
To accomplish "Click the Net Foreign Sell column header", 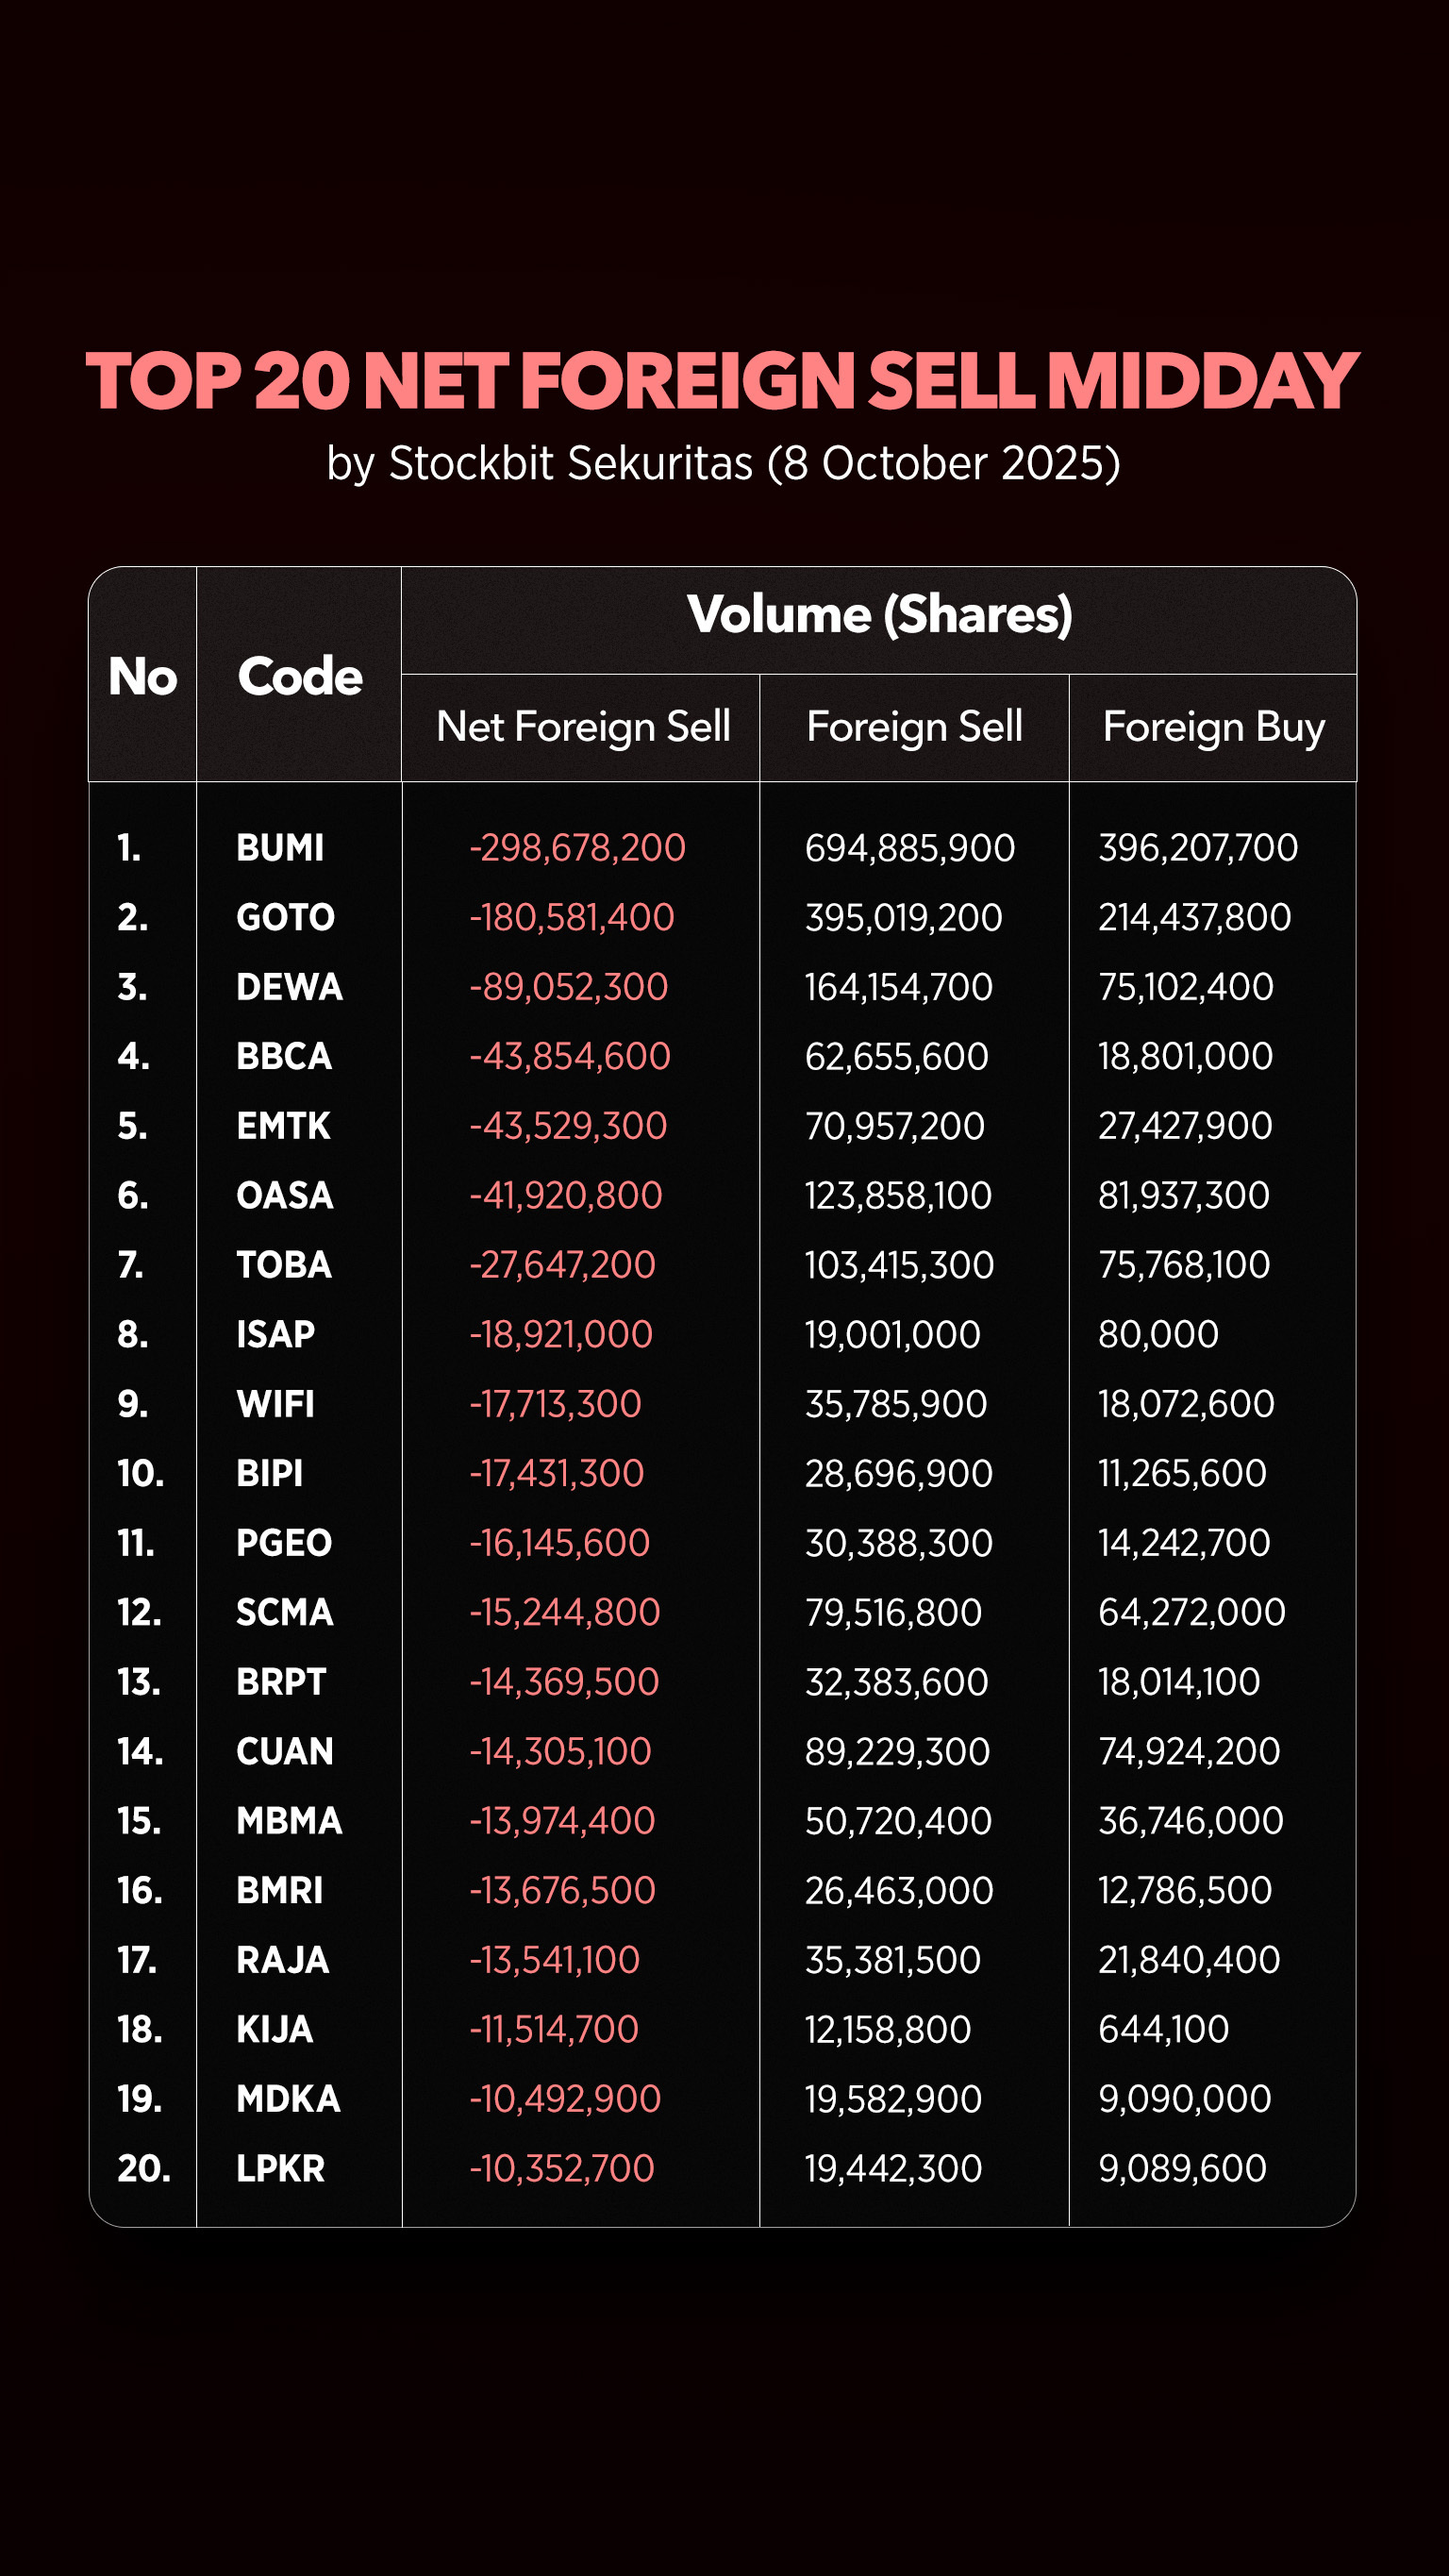I will click(x=583, y=726).
